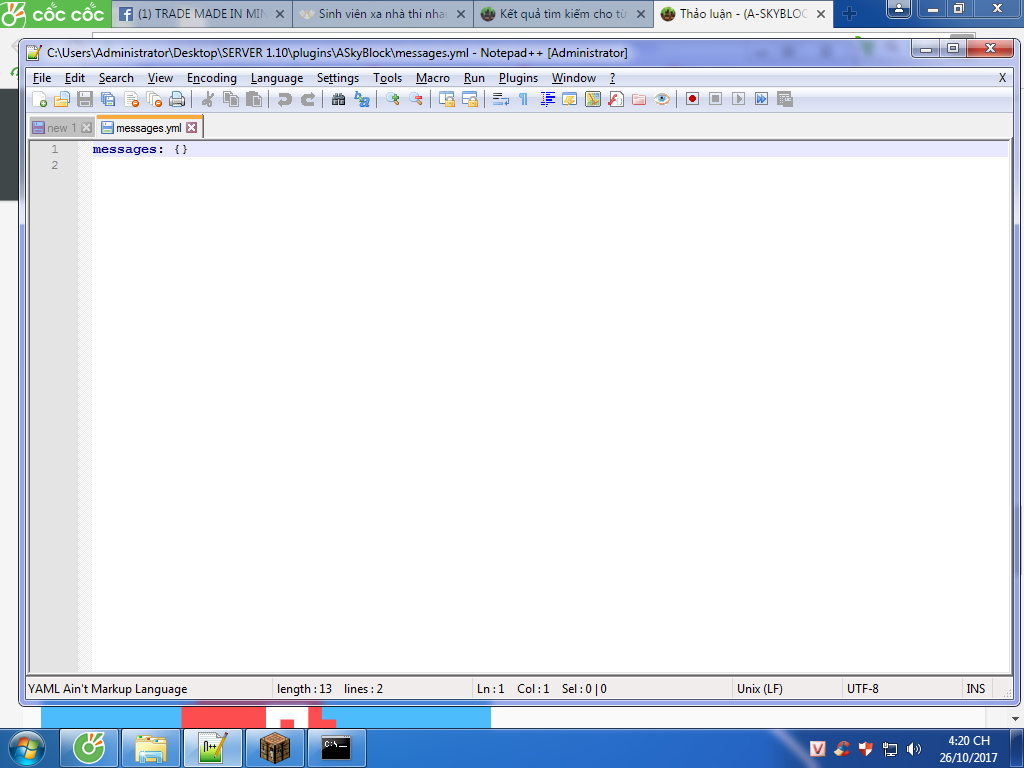Image resolution: width=1024 pixels, height=768 pixels.
Task: Click line 1 text in the editor
Action: coord(140,149)
